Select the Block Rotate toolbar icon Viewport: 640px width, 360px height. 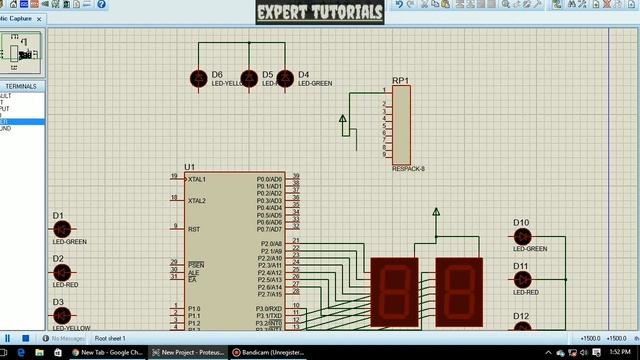(x=481, y=4)
